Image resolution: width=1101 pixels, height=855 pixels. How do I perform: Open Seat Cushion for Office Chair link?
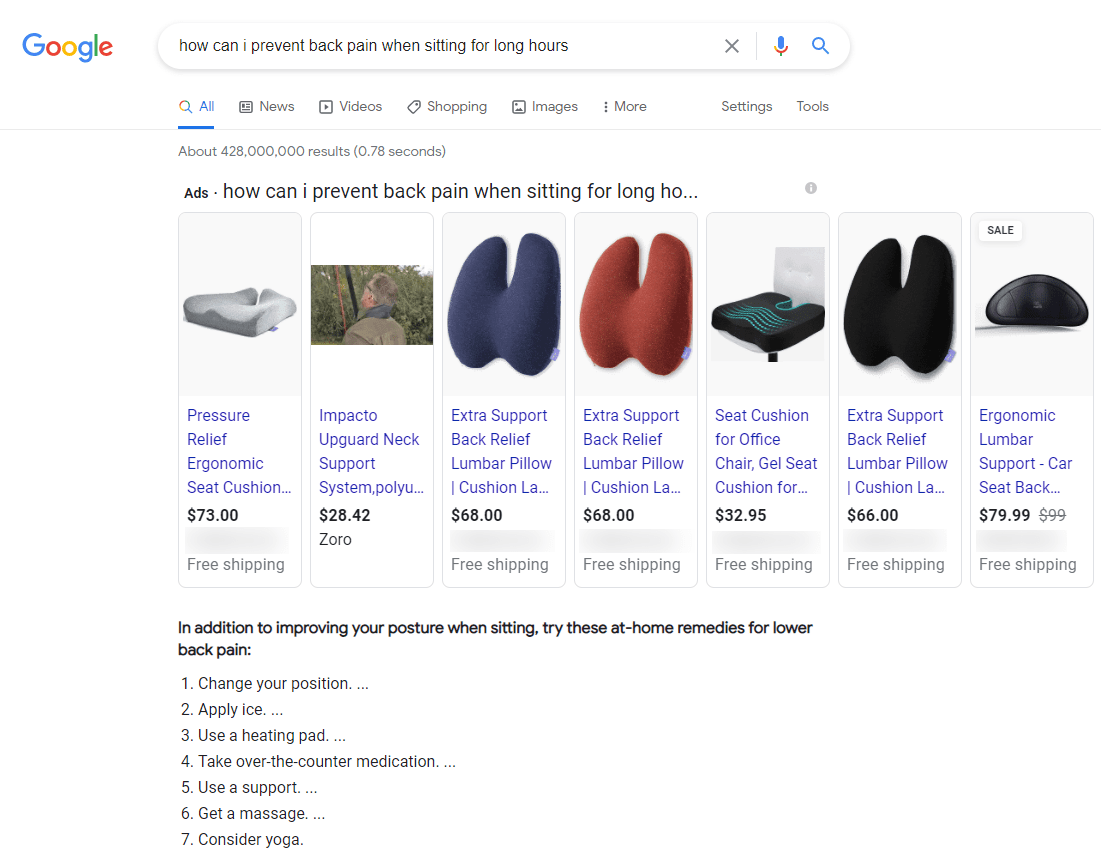tap(767, 451)
